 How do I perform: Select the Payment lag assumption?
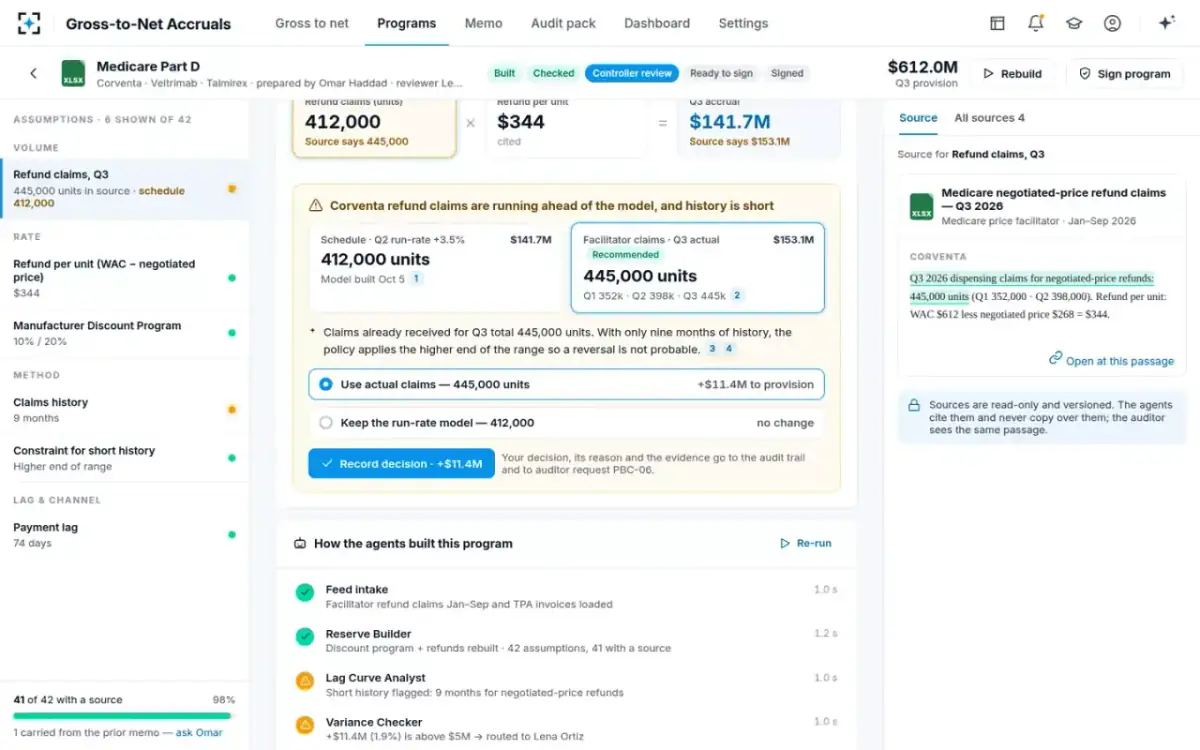pos(124,535)
